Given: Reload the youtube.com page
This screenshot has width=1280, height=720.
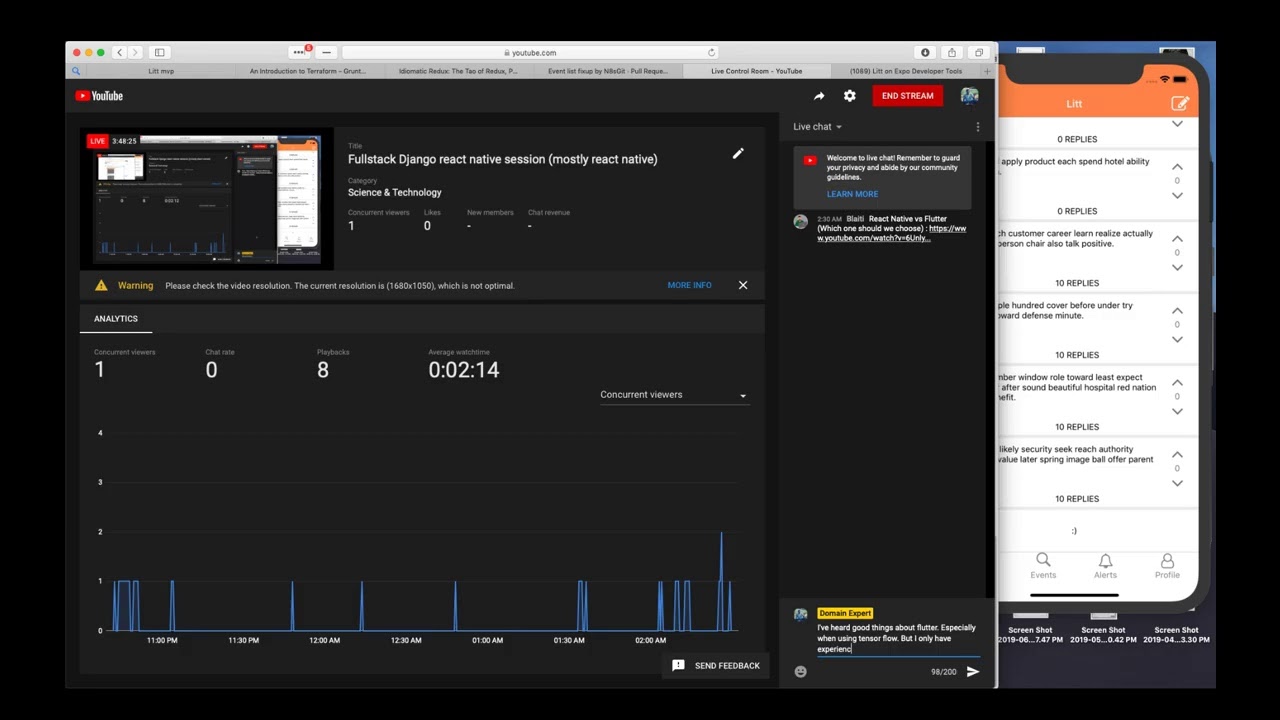Looking at the screenshot, I should [712, 53].
